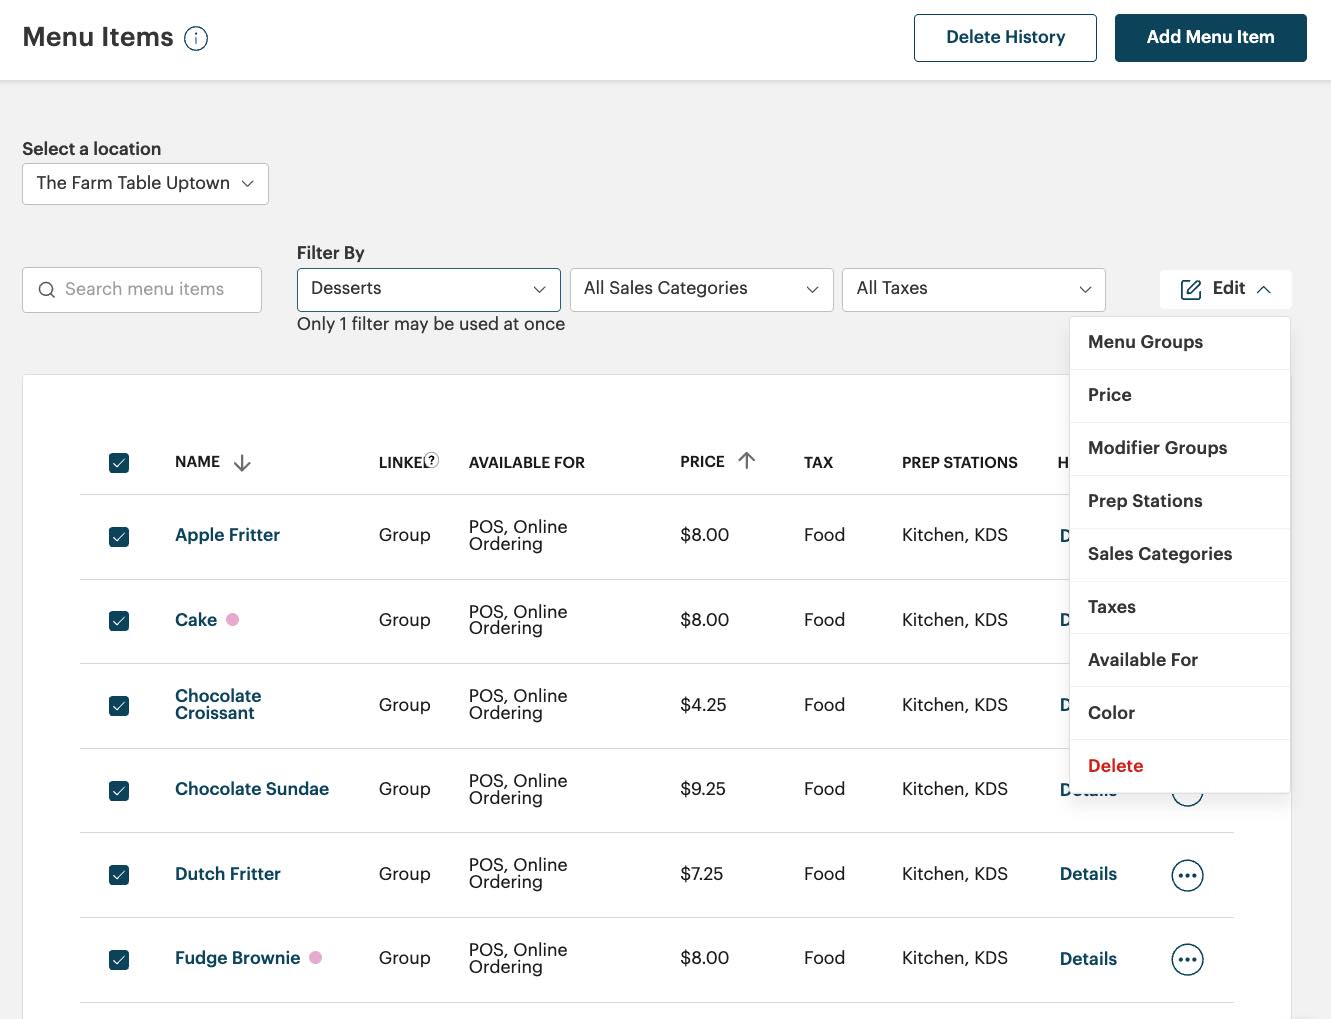
Task: Open the ellipsis menu for Fudge Brownie
Action: [x=1187, y=959]
